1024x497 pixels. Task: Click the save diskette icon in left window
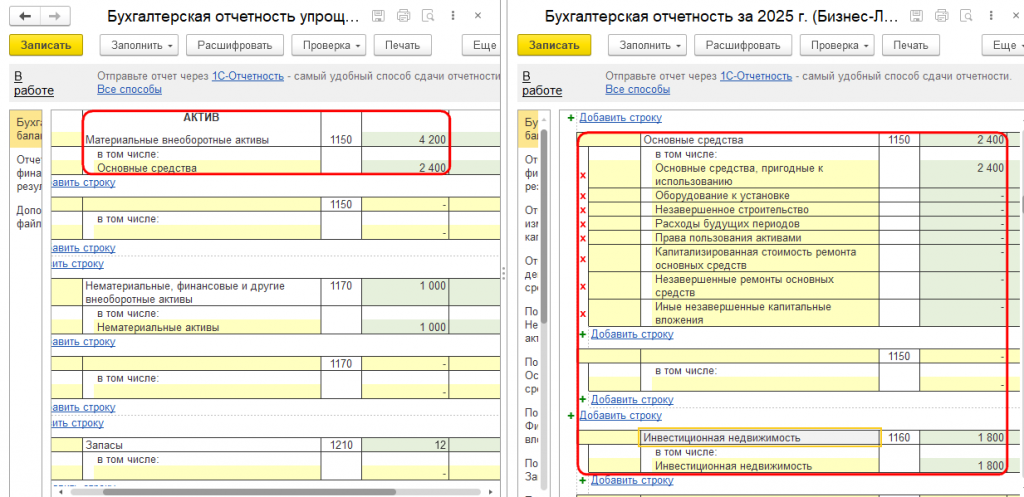378,16
